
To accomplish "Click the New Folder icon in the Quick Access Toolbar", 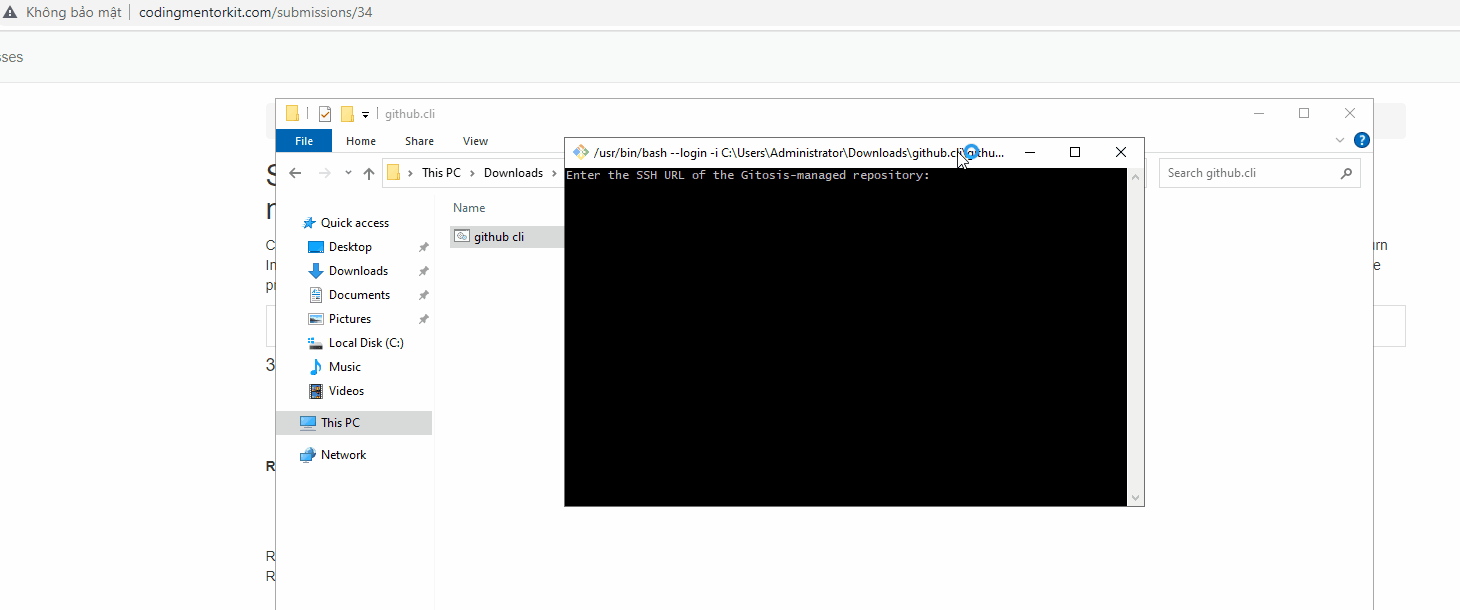I will pos(346,113).
